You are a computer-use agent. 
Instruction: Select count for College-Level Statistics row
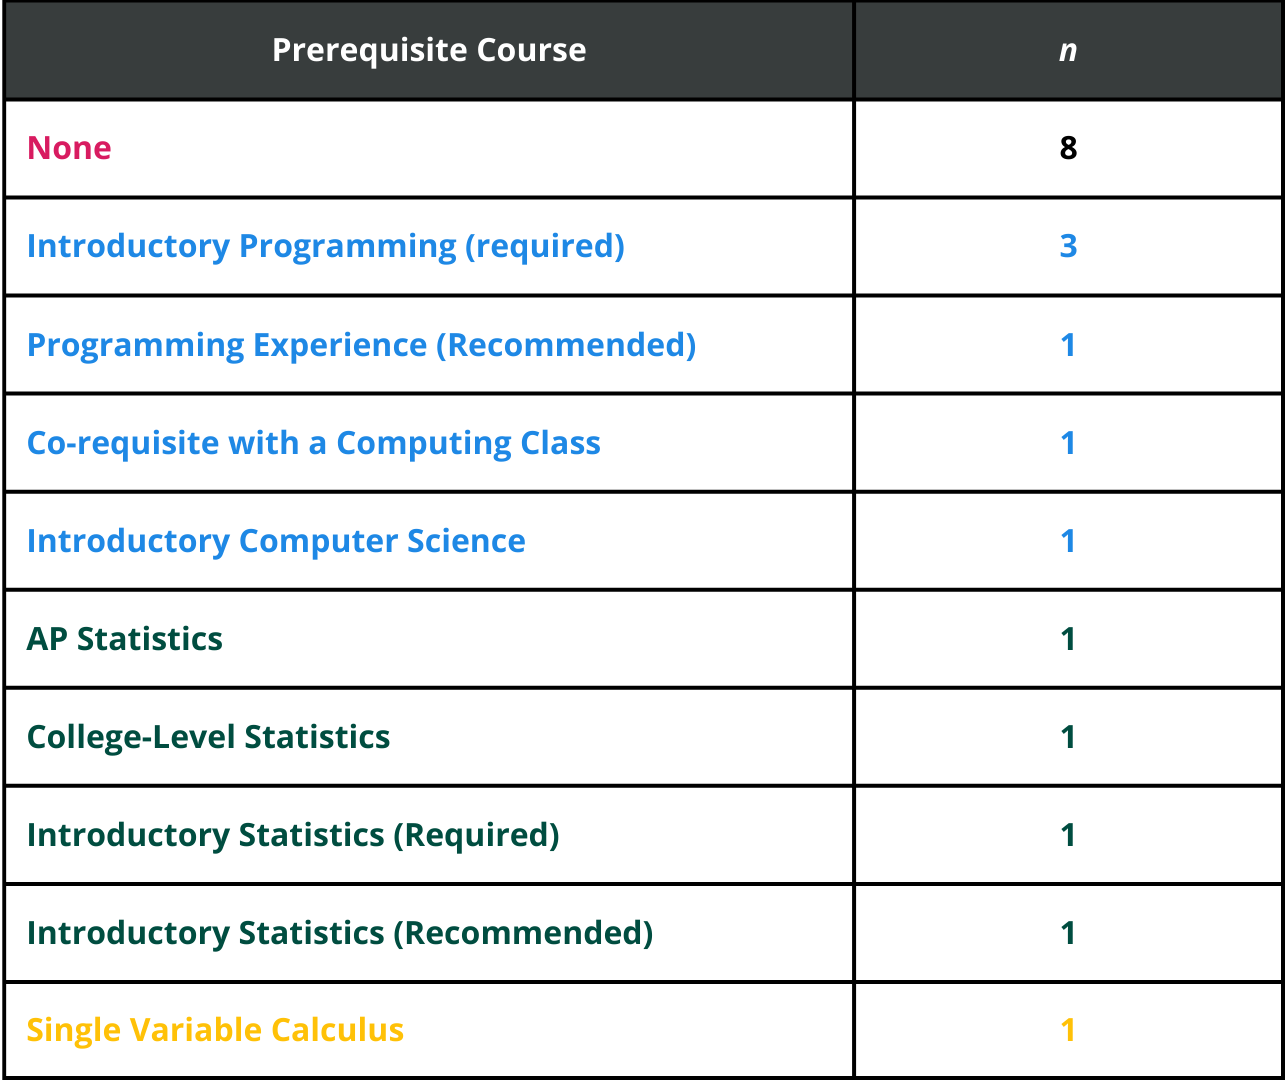(1068, 737)
